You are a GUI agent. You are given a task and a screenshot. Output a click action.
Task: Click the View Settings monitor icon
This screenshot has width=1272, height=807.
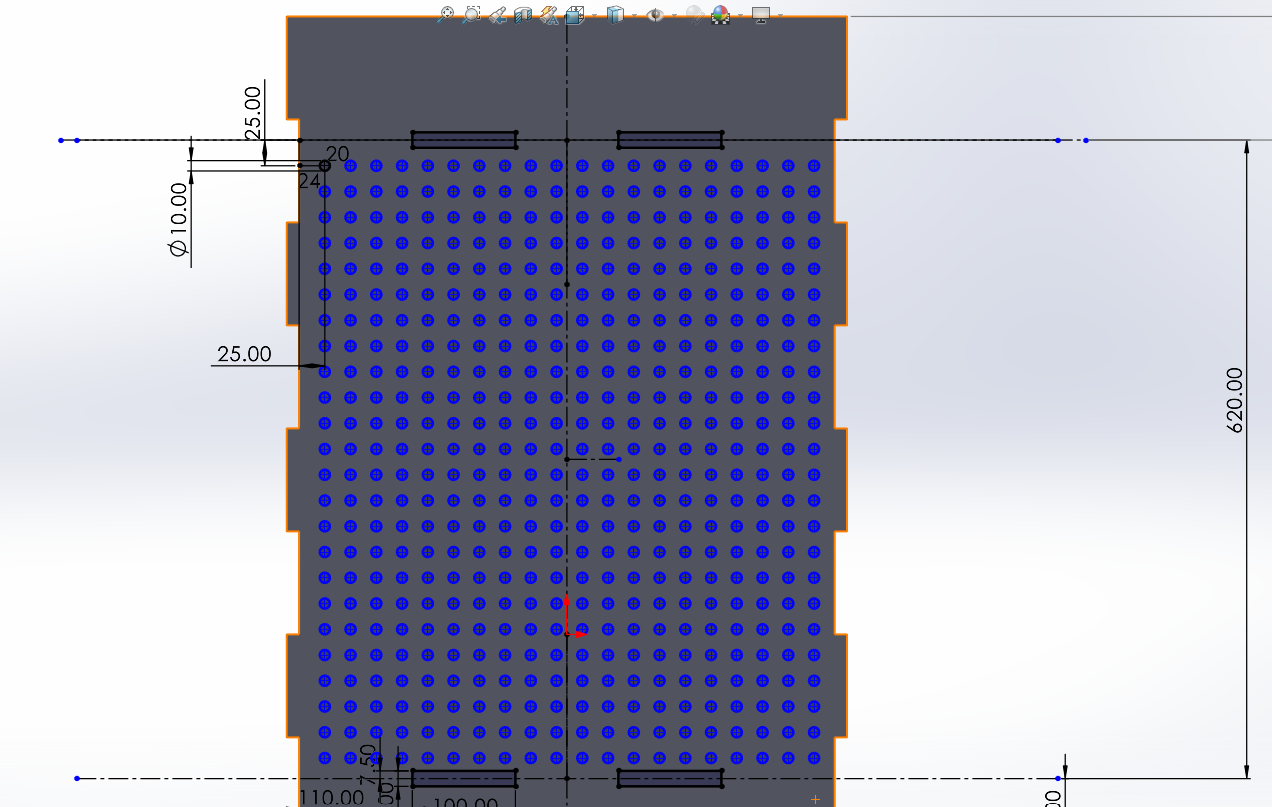click(760, 15)
